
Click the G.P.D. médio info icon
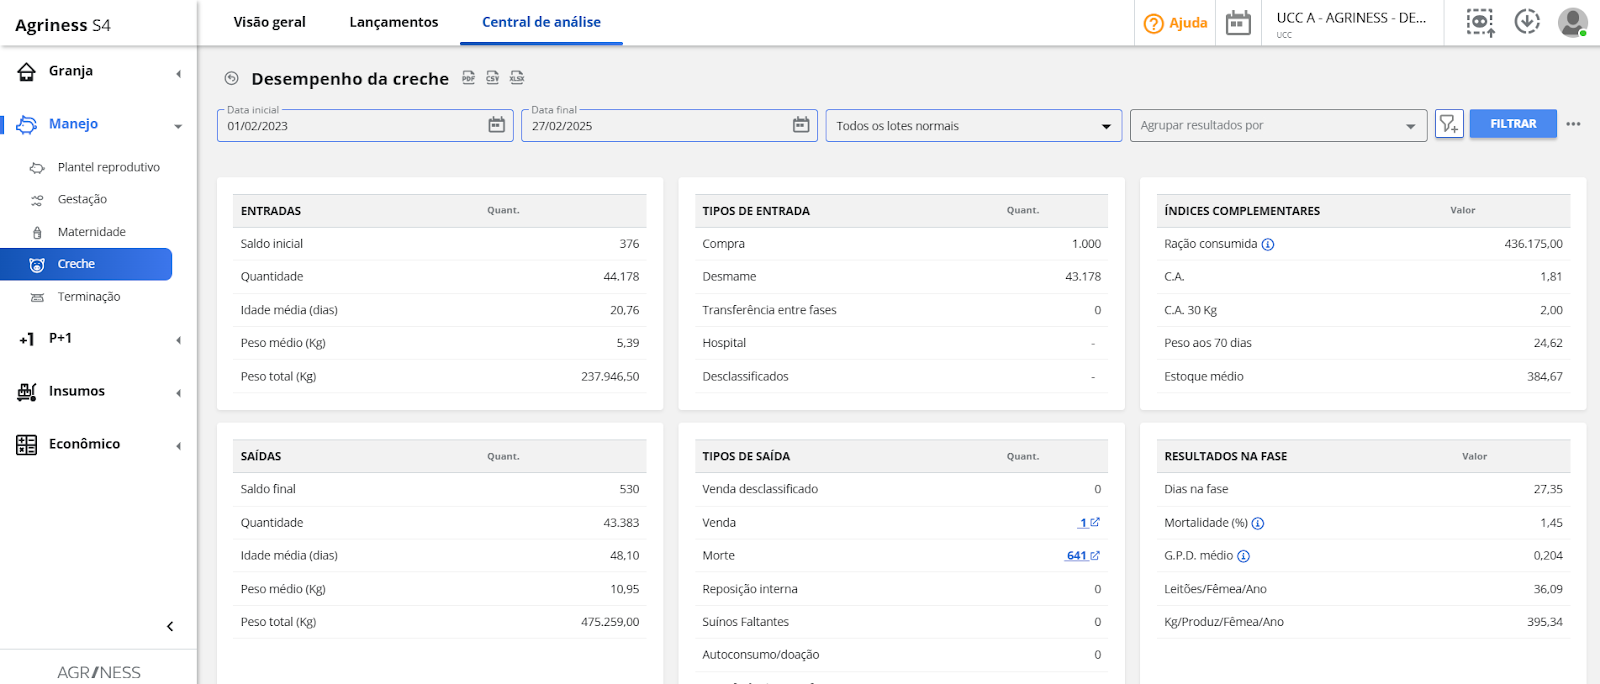(1243, 556)
